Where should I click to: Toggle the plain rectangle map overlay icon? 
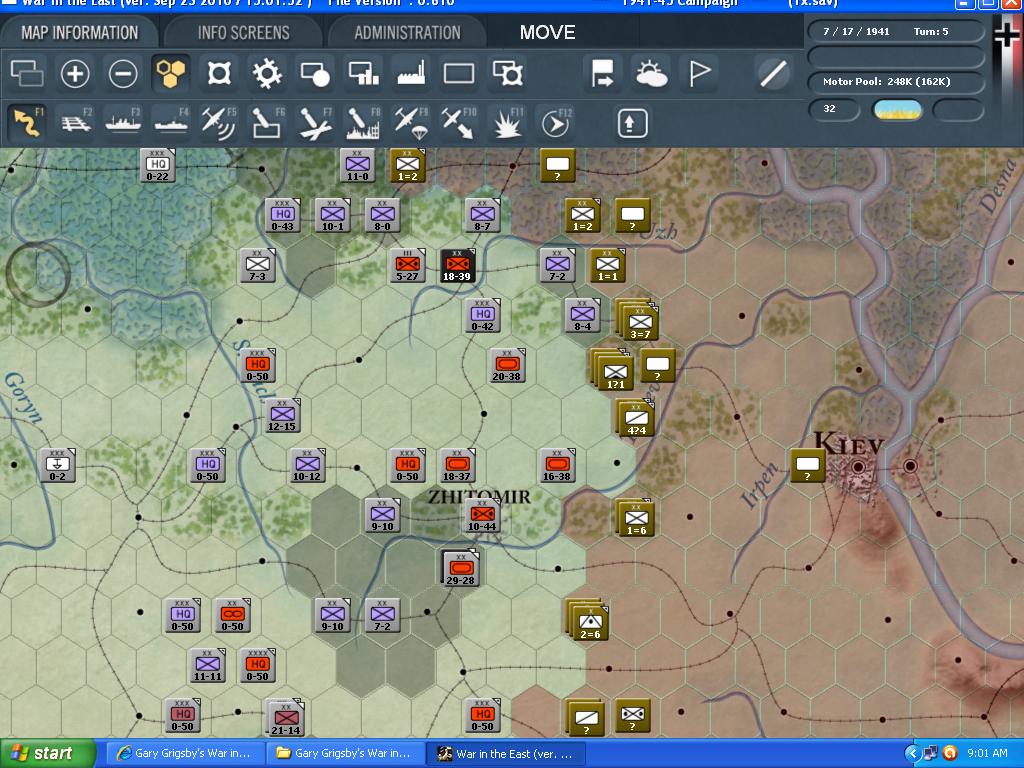click(459, 73)
